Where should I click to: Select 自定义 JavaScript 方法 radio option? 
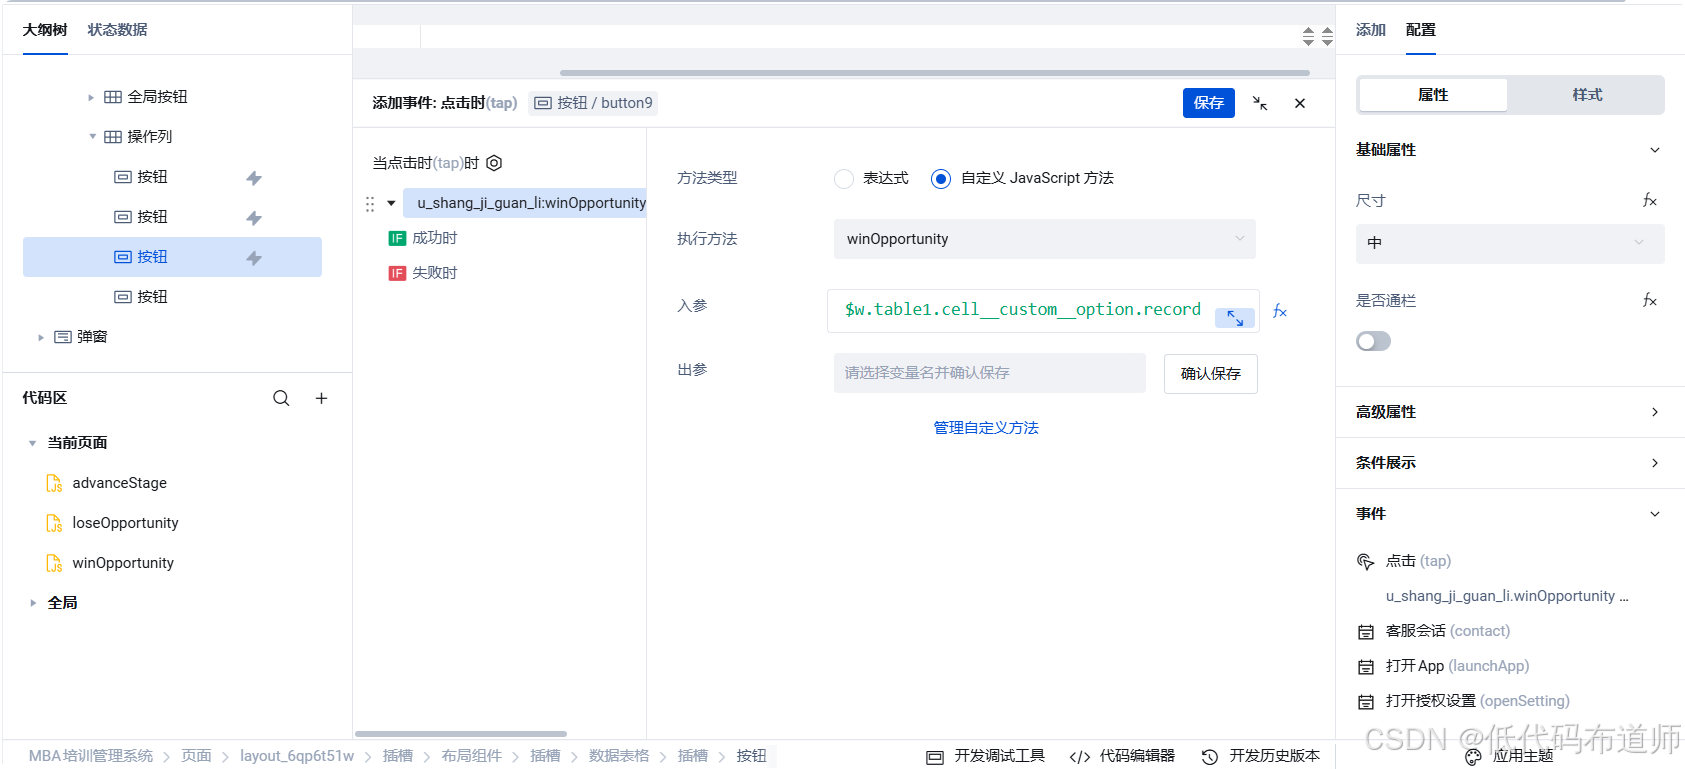(941, 178)
